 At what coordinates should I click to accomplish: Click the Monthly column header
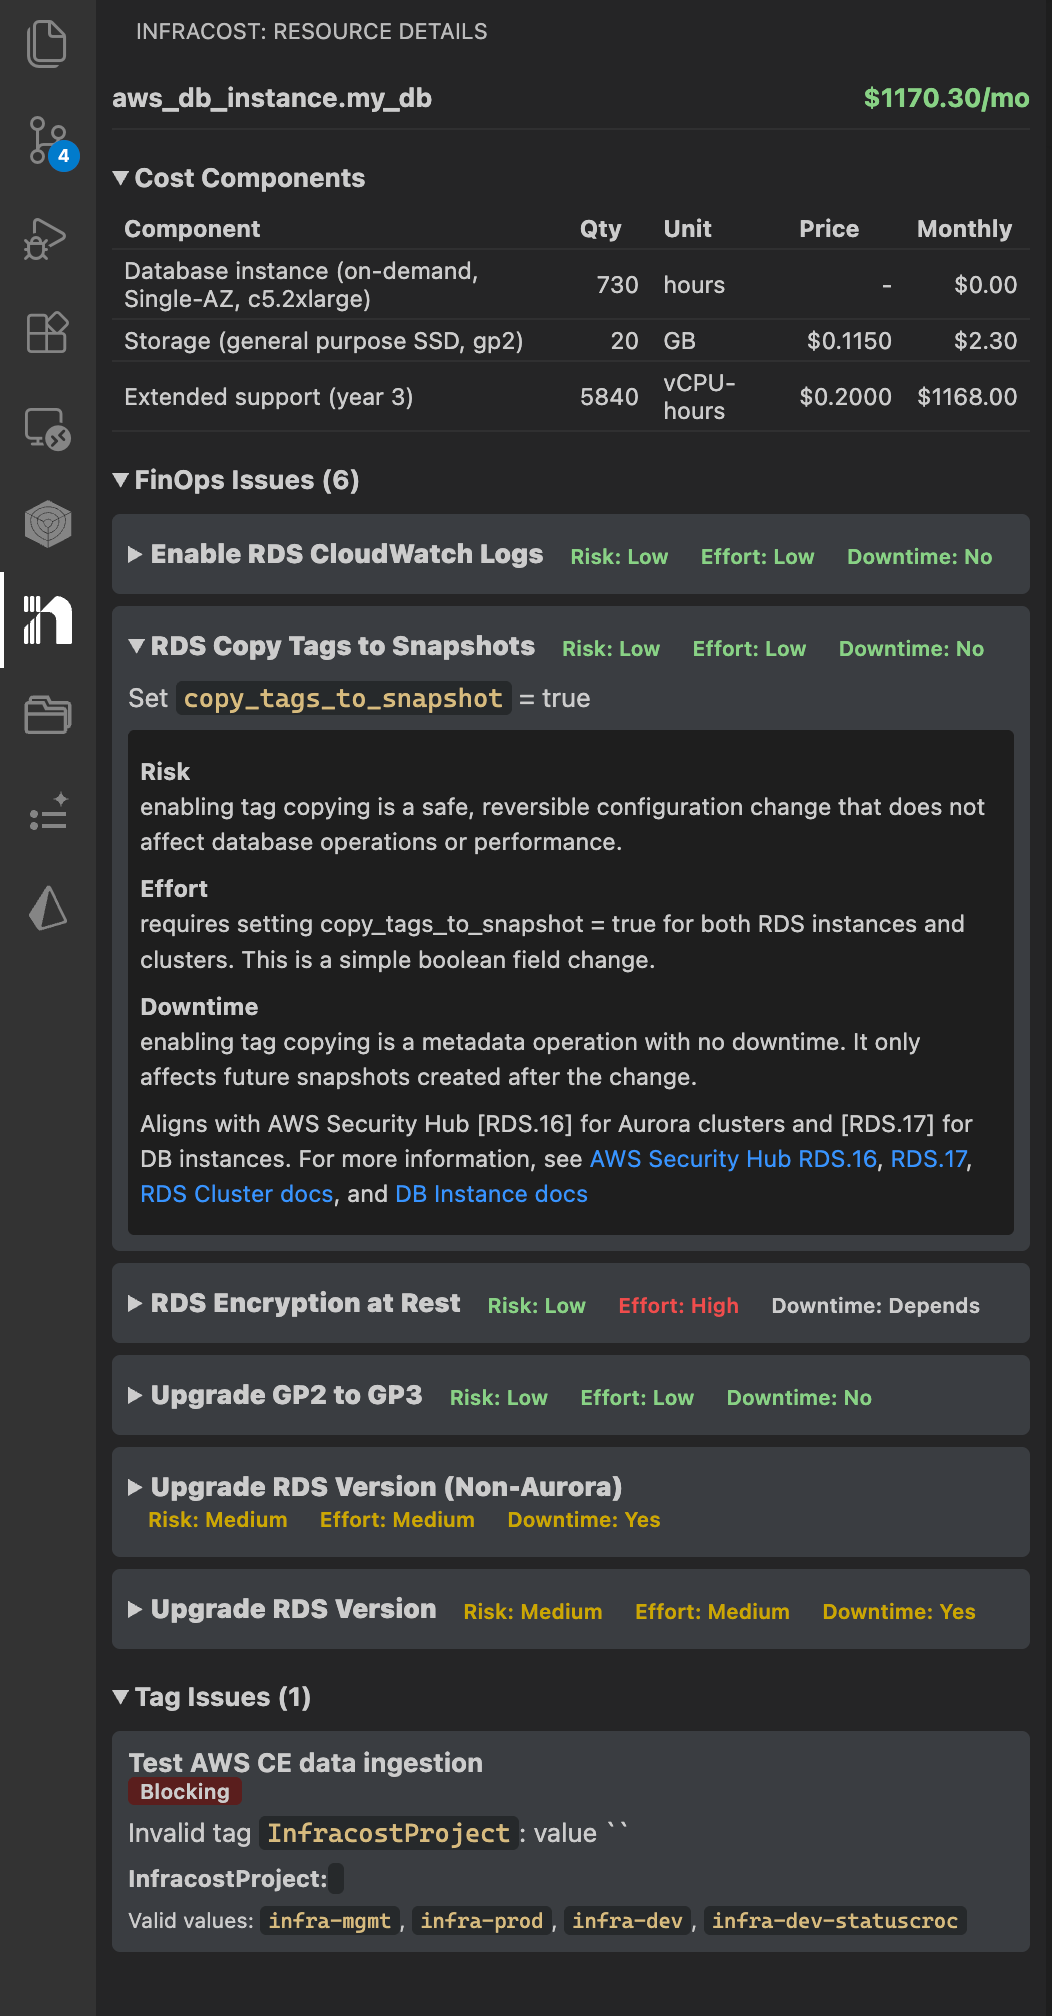click(x=964, y=229)
